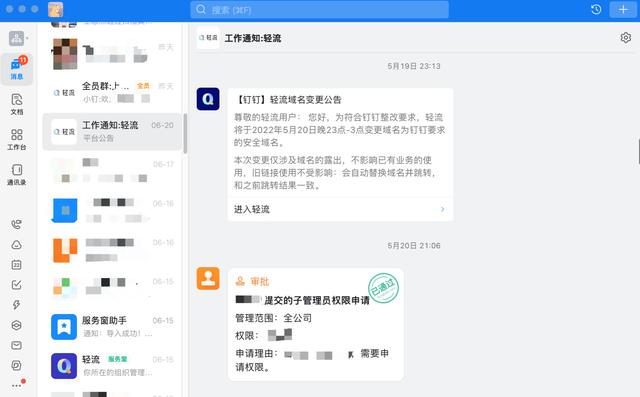The image size is (640, 397).
Task: Open the 全员群 group conversation
Action: click(112, 92)
